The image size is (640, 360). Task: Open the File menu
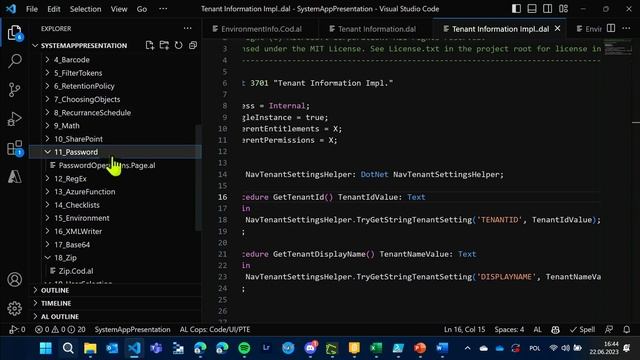(x=31, y=9)
